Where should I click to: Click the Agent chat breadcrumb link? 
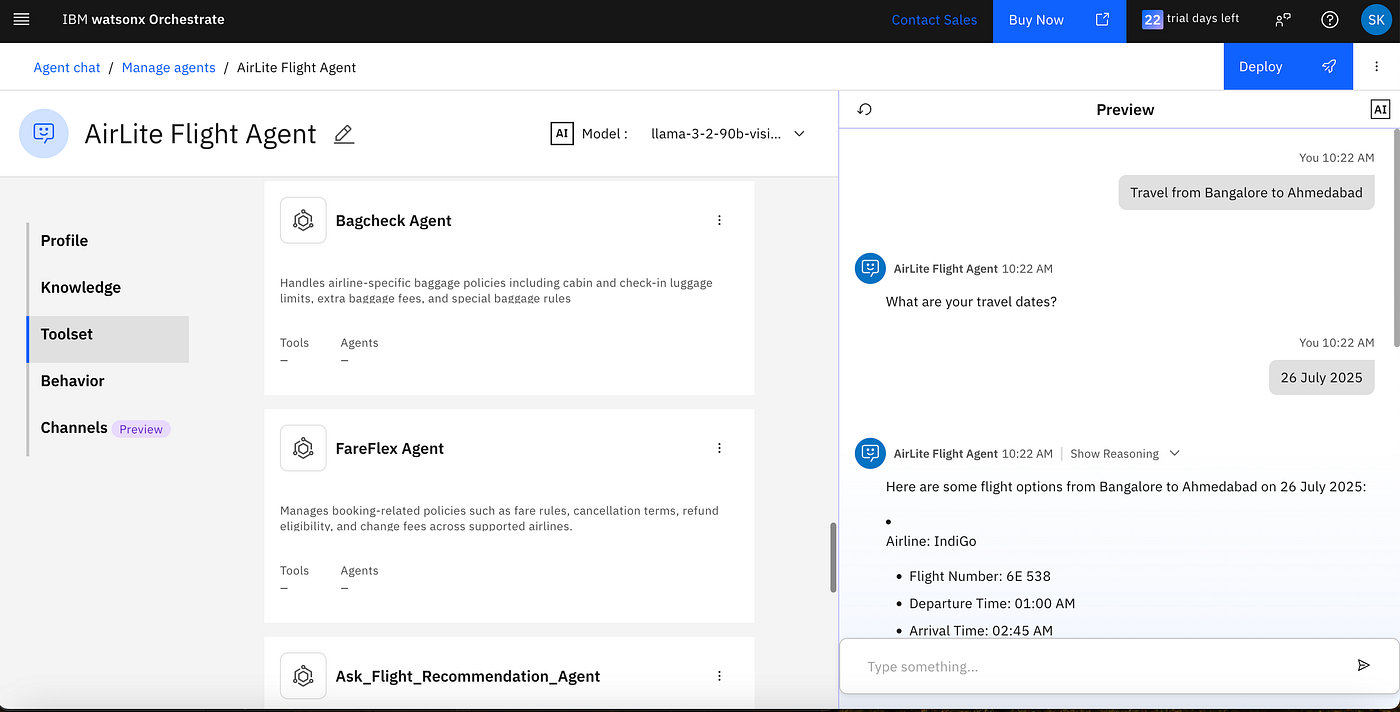pyautogui.click(x=67, y=67)
